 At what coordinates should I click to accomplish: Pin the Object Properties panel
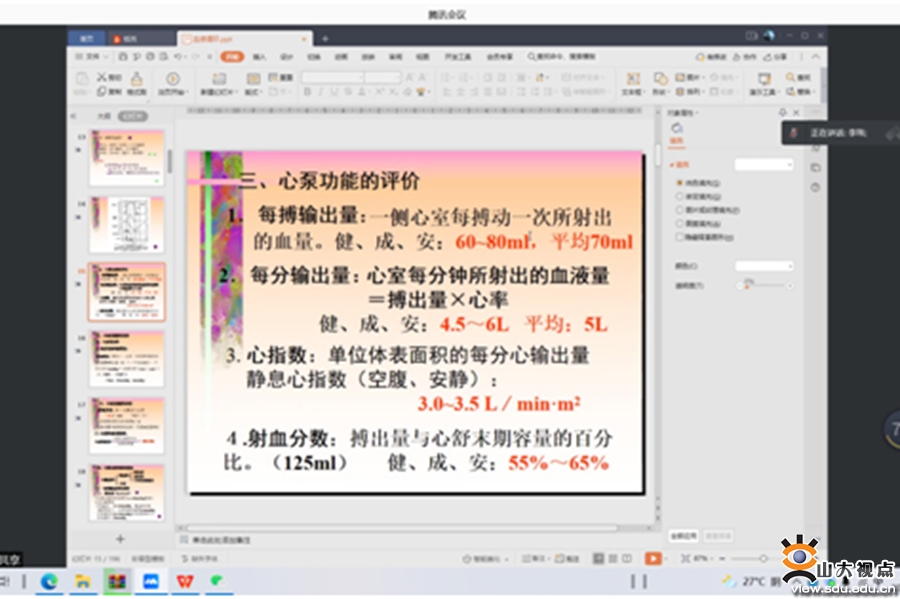click(x=782, y=113)
